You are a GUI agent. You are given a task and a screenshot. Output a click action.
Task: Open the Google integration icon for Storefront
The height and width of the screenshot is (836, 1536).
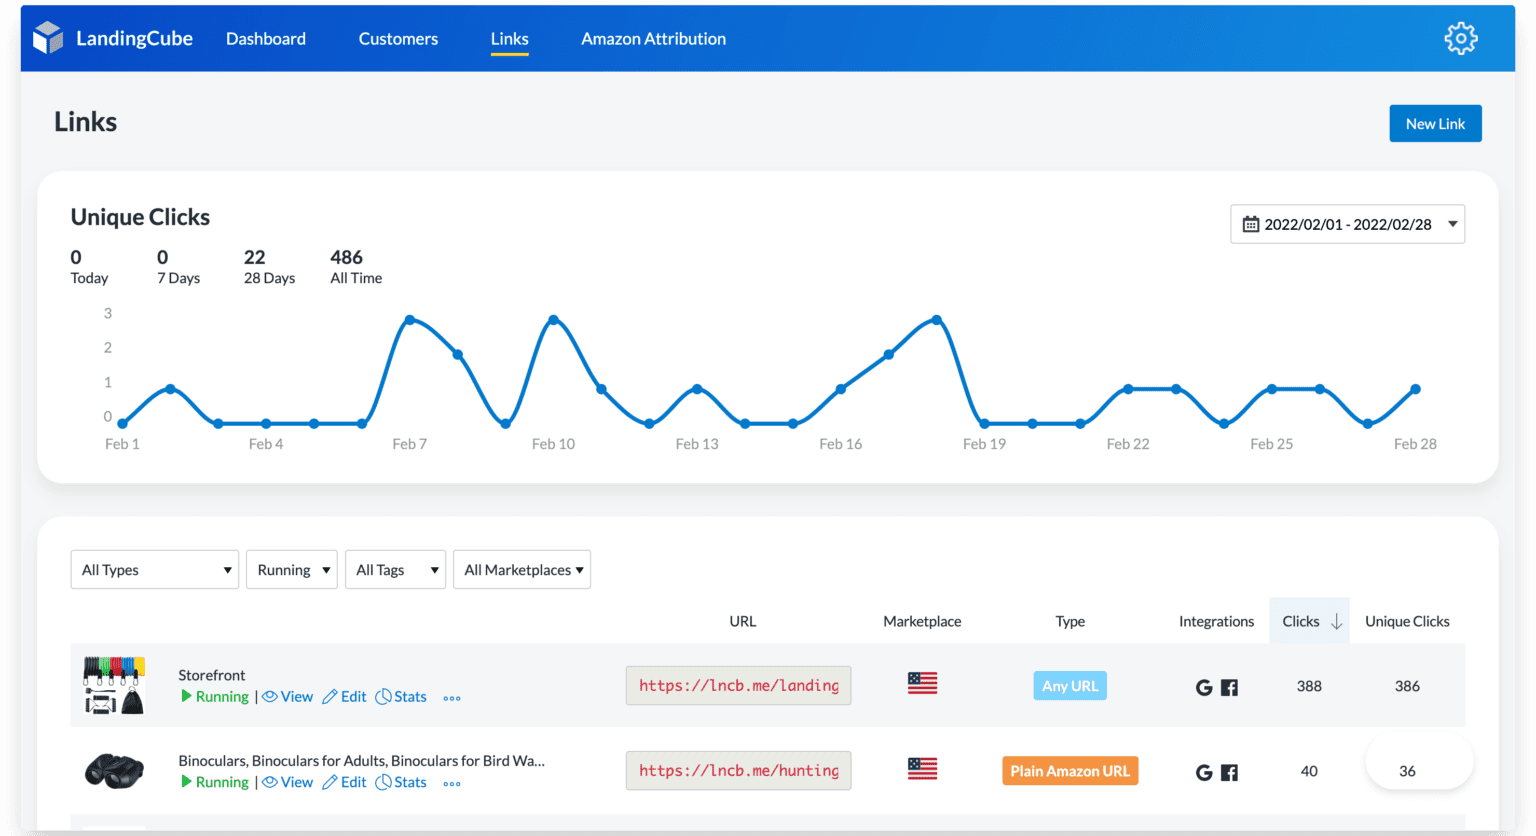pyautogui.click(x=1204, y=686)
